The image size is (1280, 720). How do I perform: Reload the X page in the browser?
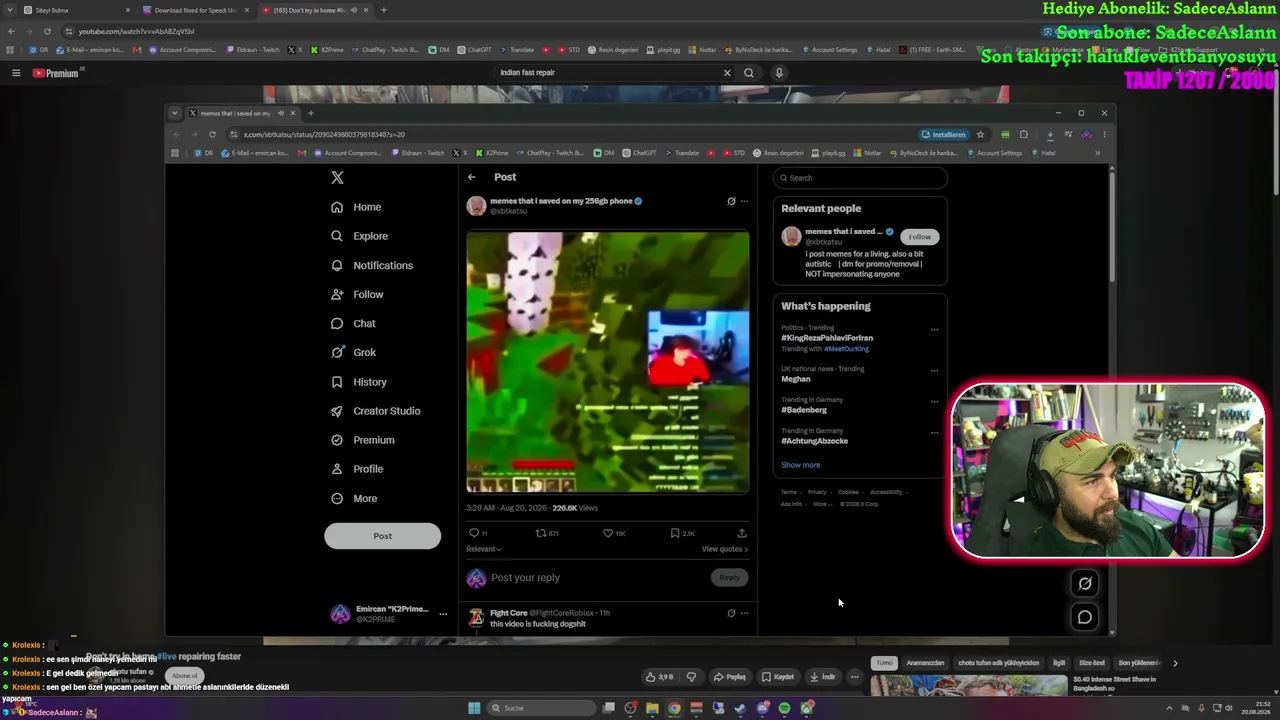[x=212, y=134]
